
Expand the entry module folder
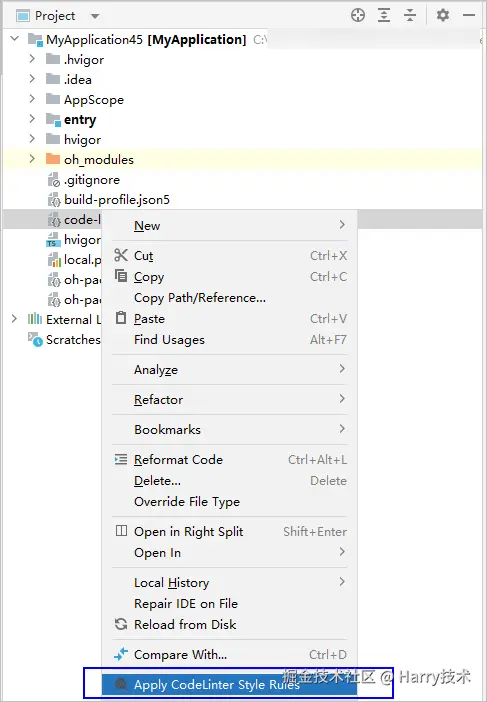tap(32, 119)
